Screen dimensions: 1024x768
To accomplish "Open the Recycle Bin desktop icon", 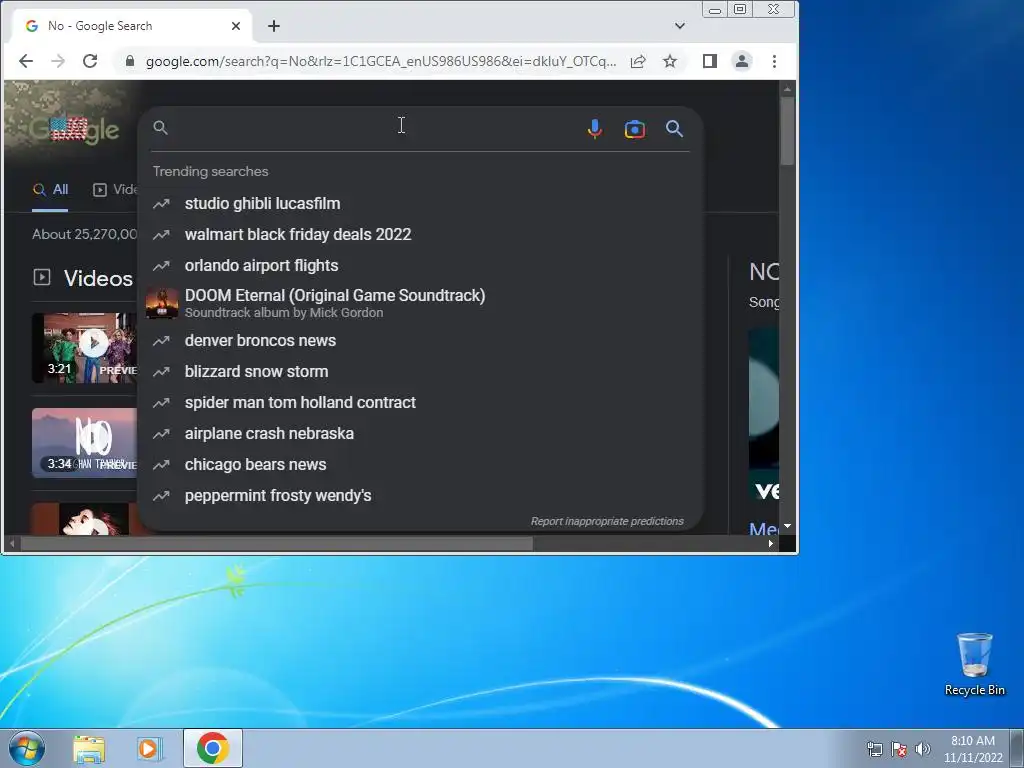I will [974, 664].
